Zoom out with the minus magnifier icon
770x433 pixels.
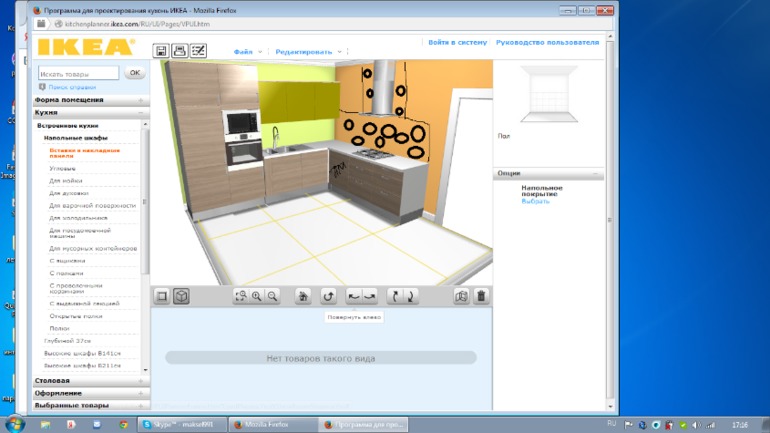pyautogui.click(x=272, y=296)
